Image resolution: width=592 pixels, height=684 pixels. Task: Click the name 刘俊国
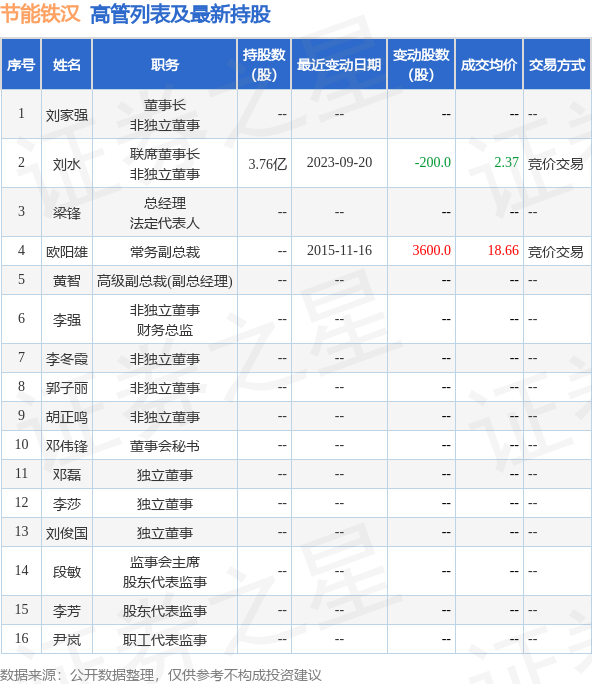(x=67, y=533)
